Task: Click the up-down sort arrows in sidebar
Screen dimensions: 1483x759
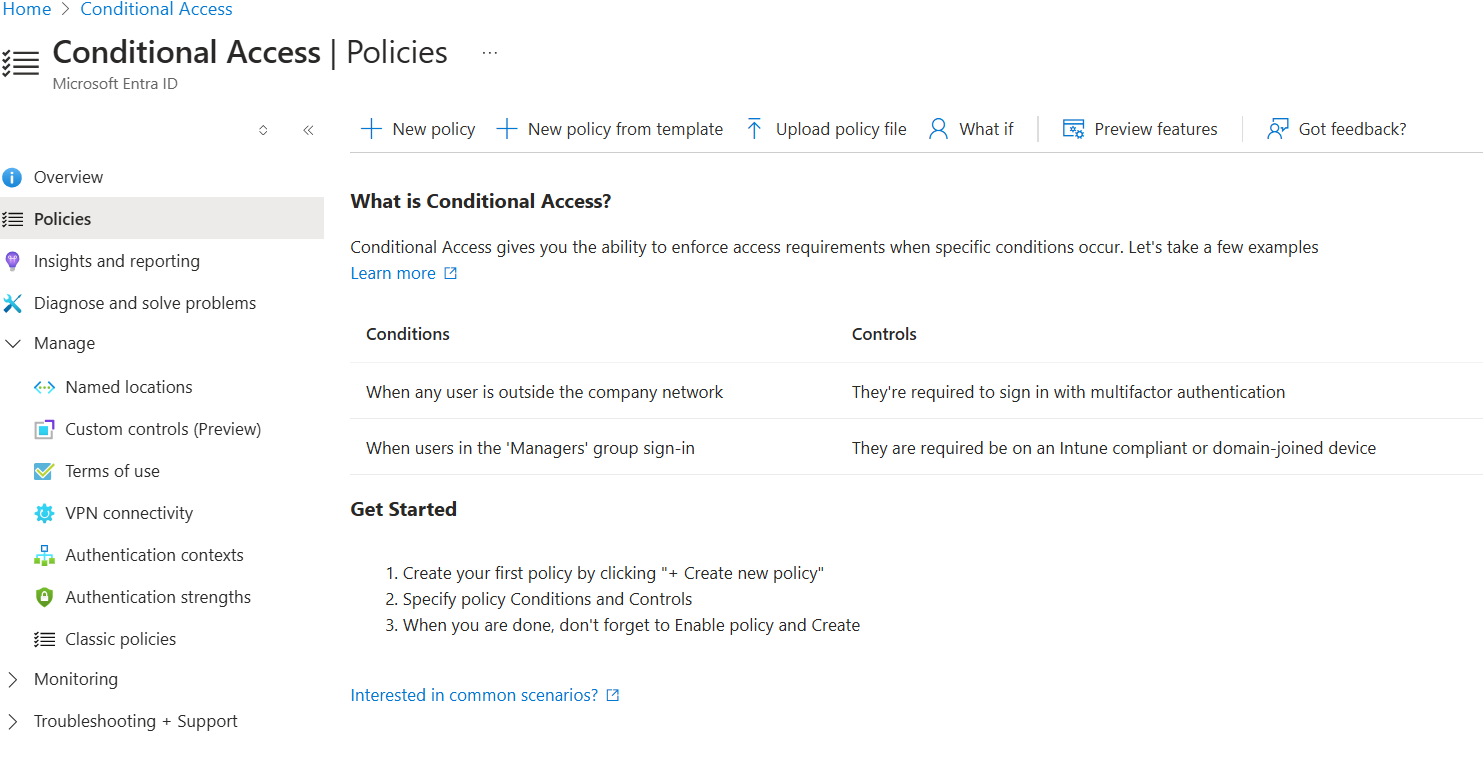Action: coord(263,130)
